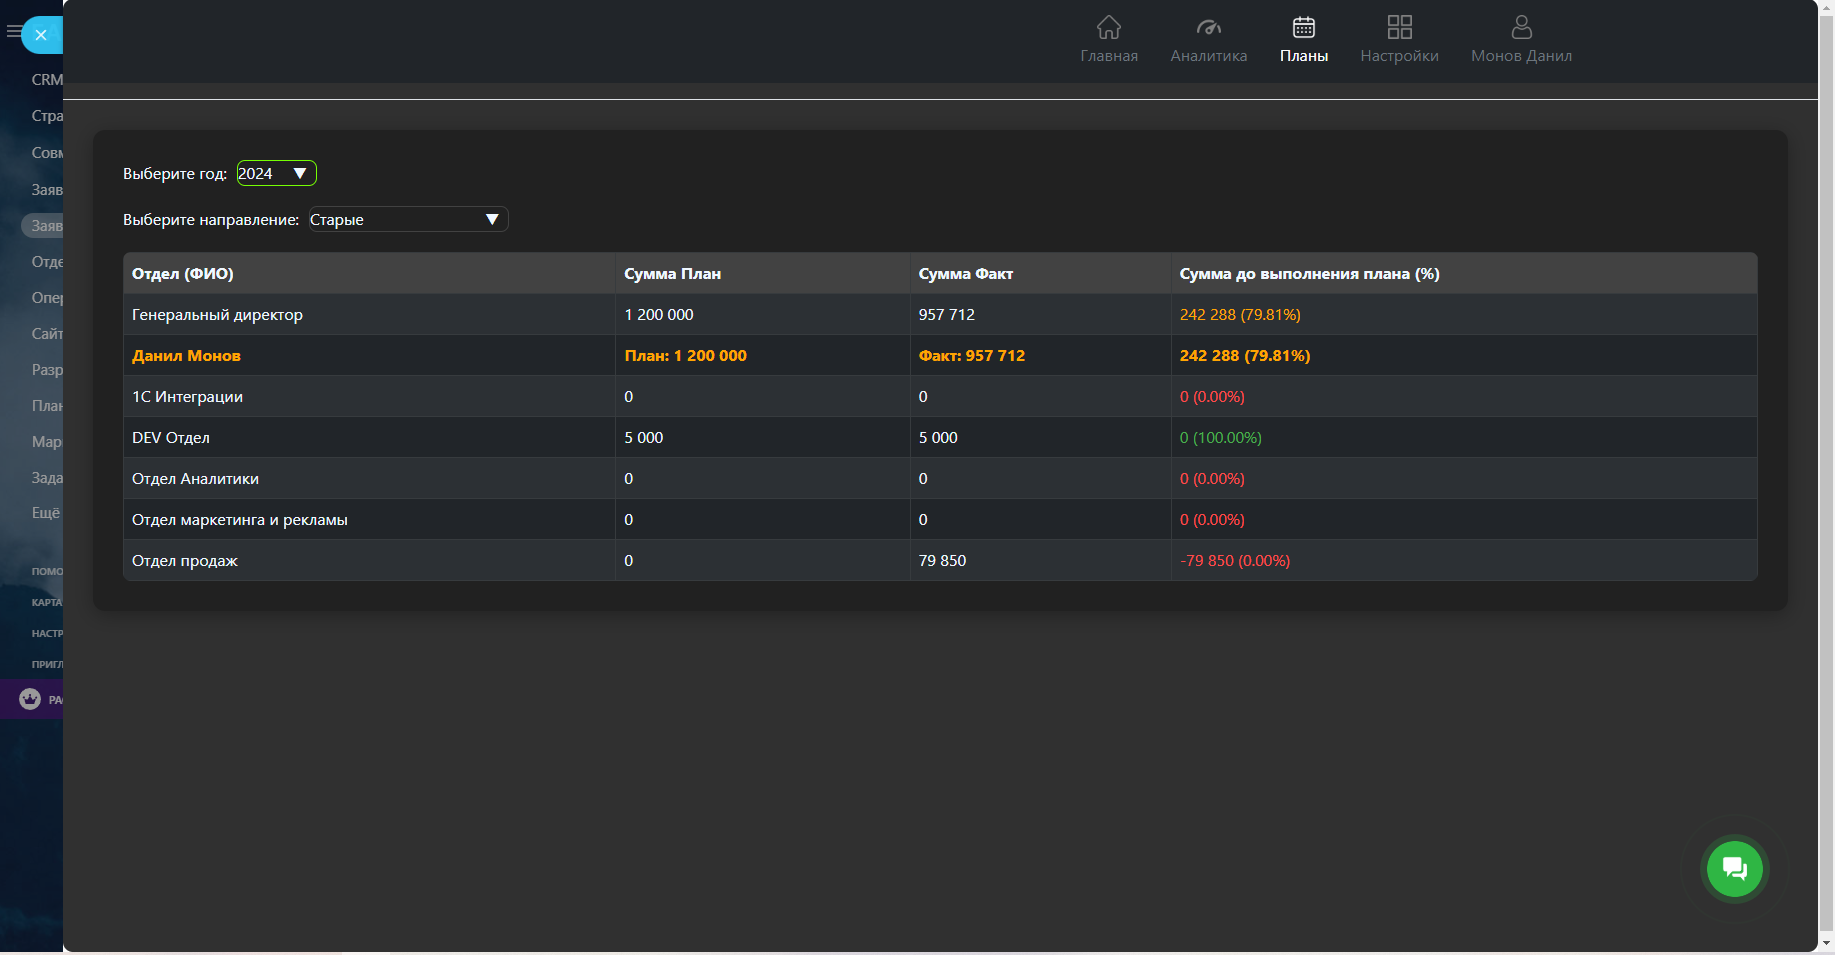The image size is (1835, 955).
Task: Click the Данил Монов name in the table
Action: [x=186, y=356]
